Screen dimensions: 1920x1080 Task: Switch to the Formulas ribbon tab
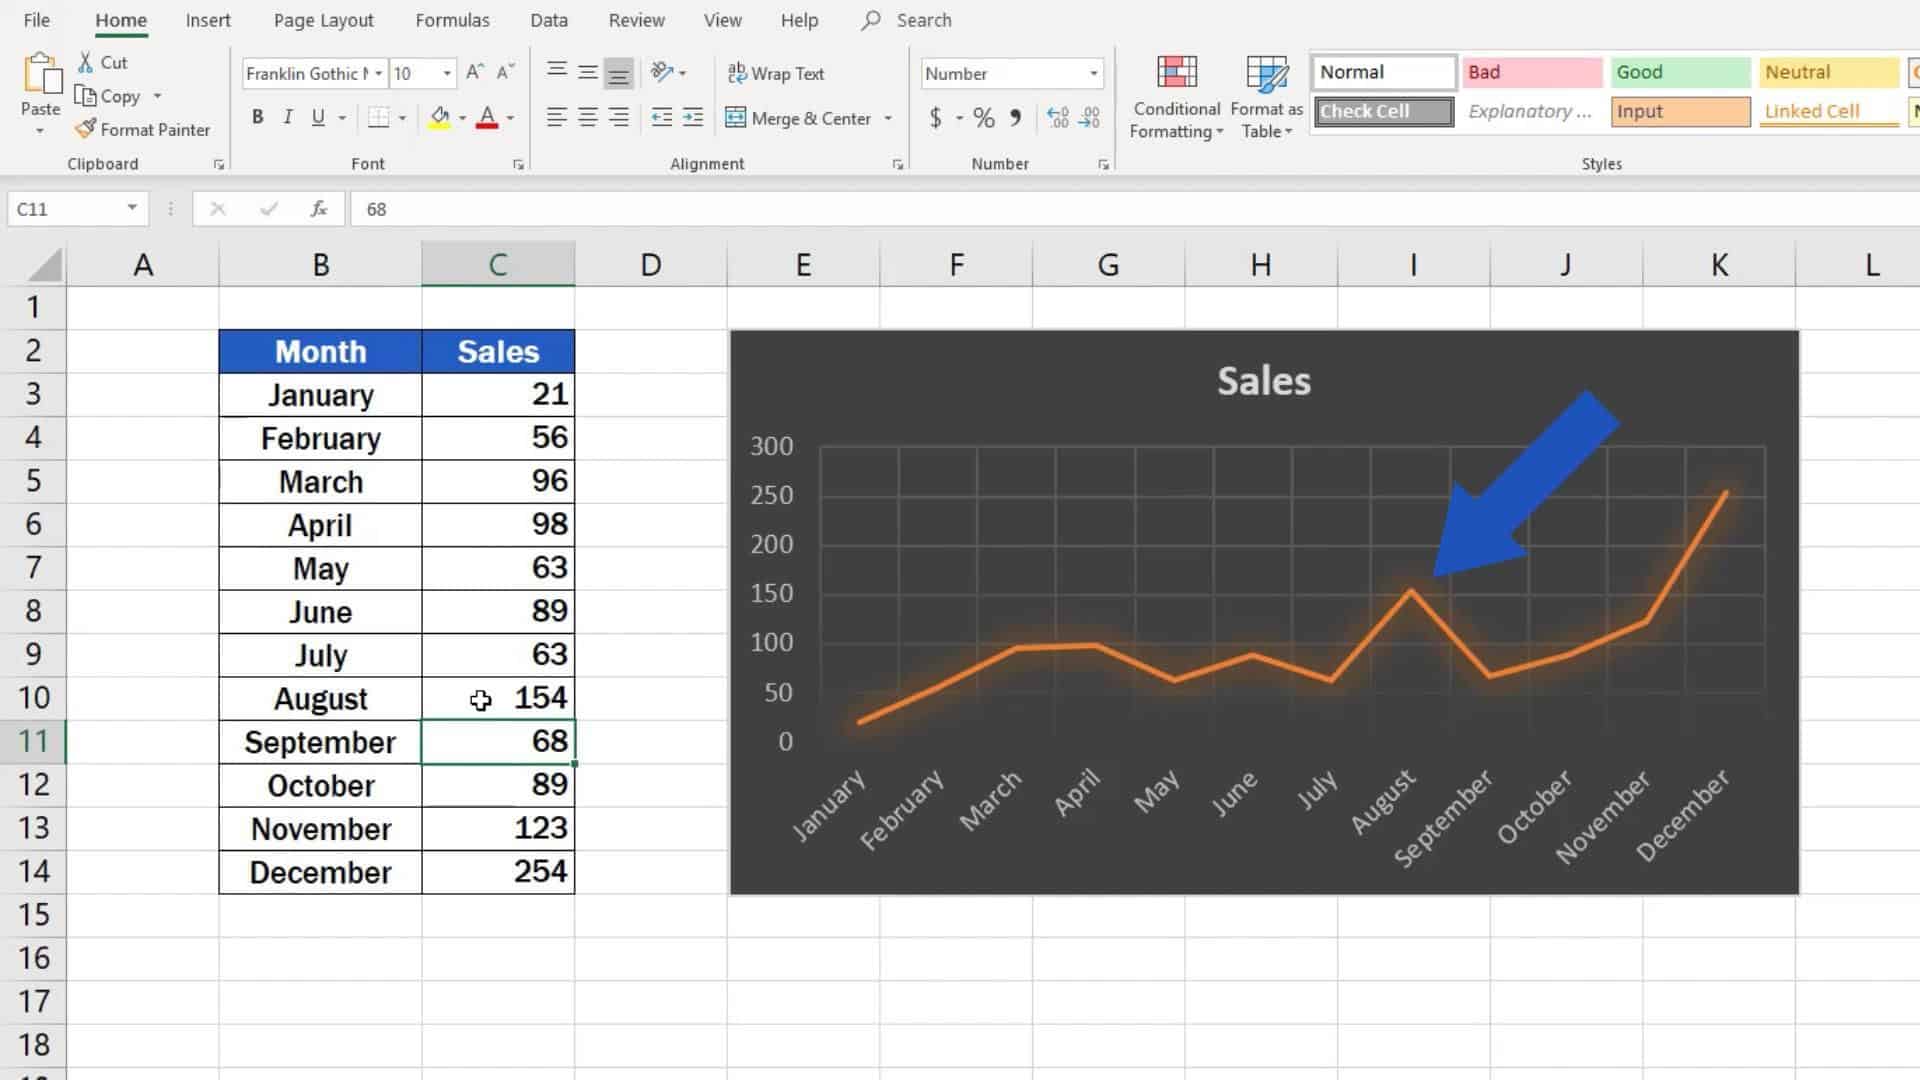pyautogui.click(x=452, y=19)
